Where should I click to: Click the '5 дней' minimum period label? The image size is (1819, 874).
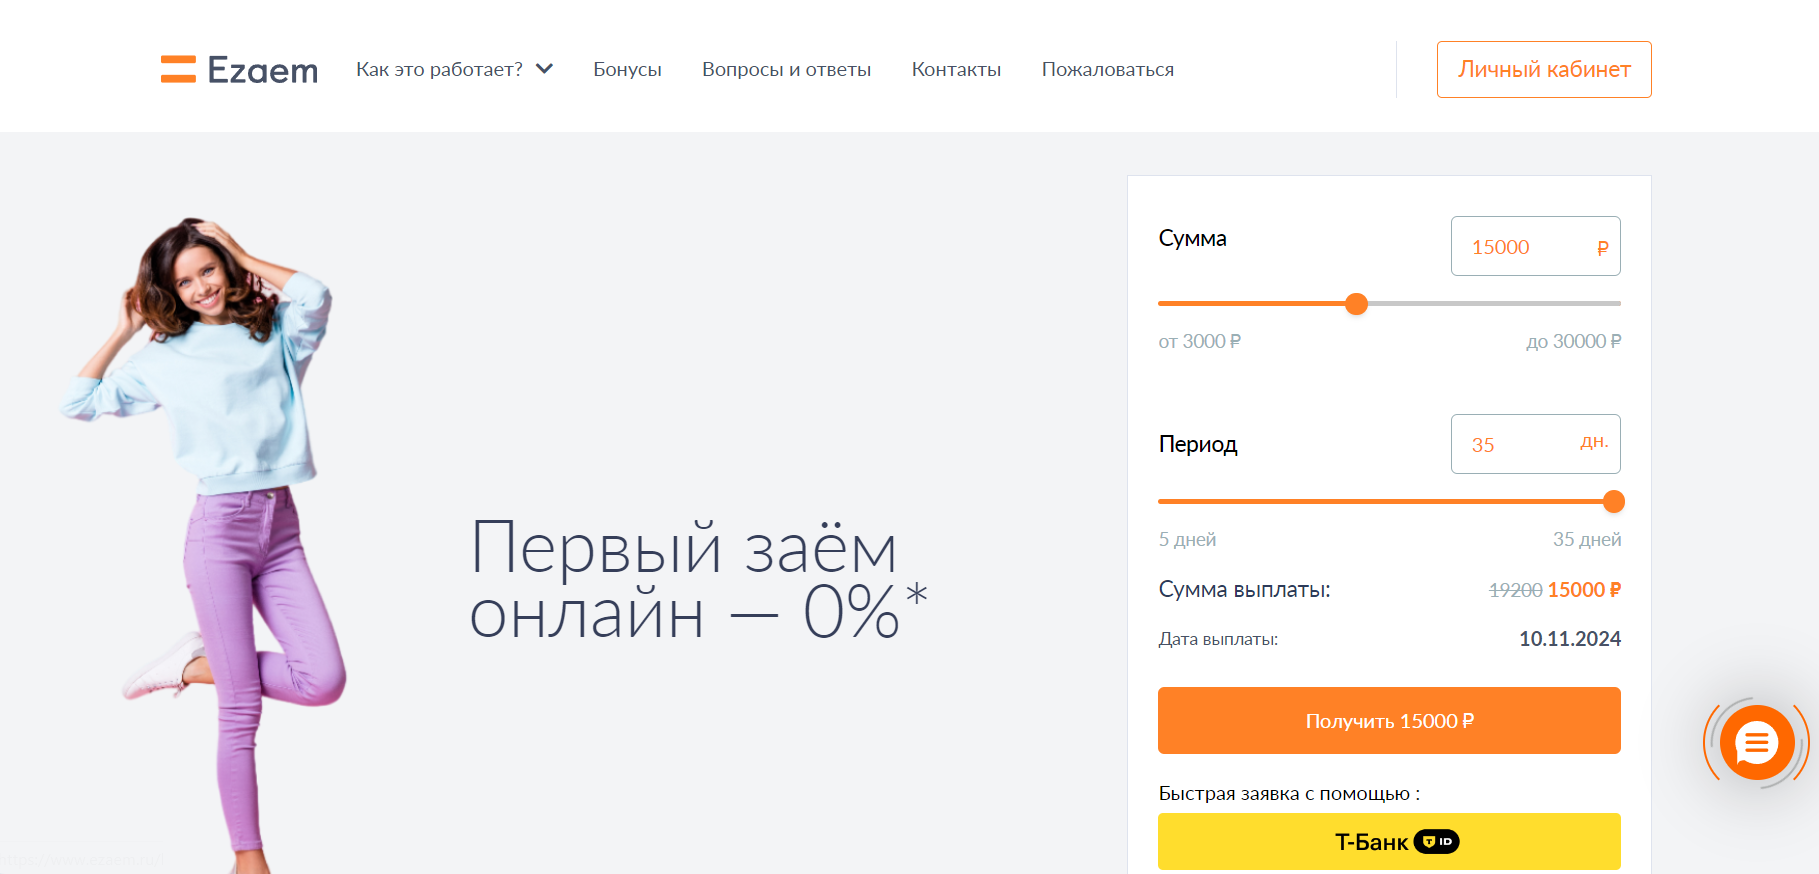1187,539
